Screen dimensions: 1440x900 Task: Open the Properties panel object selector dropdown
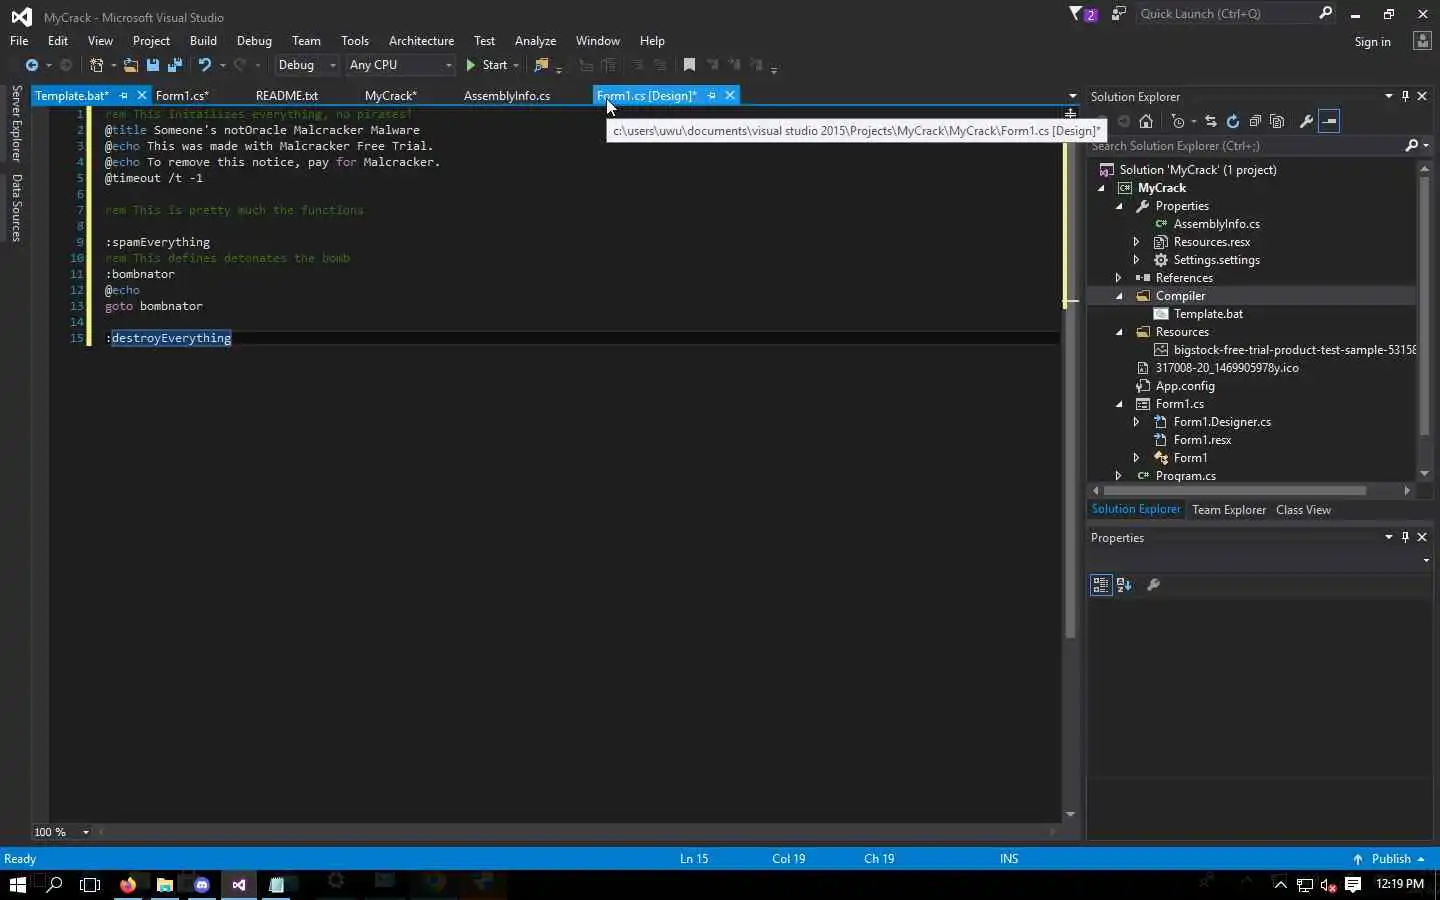tap(1426, 561)
